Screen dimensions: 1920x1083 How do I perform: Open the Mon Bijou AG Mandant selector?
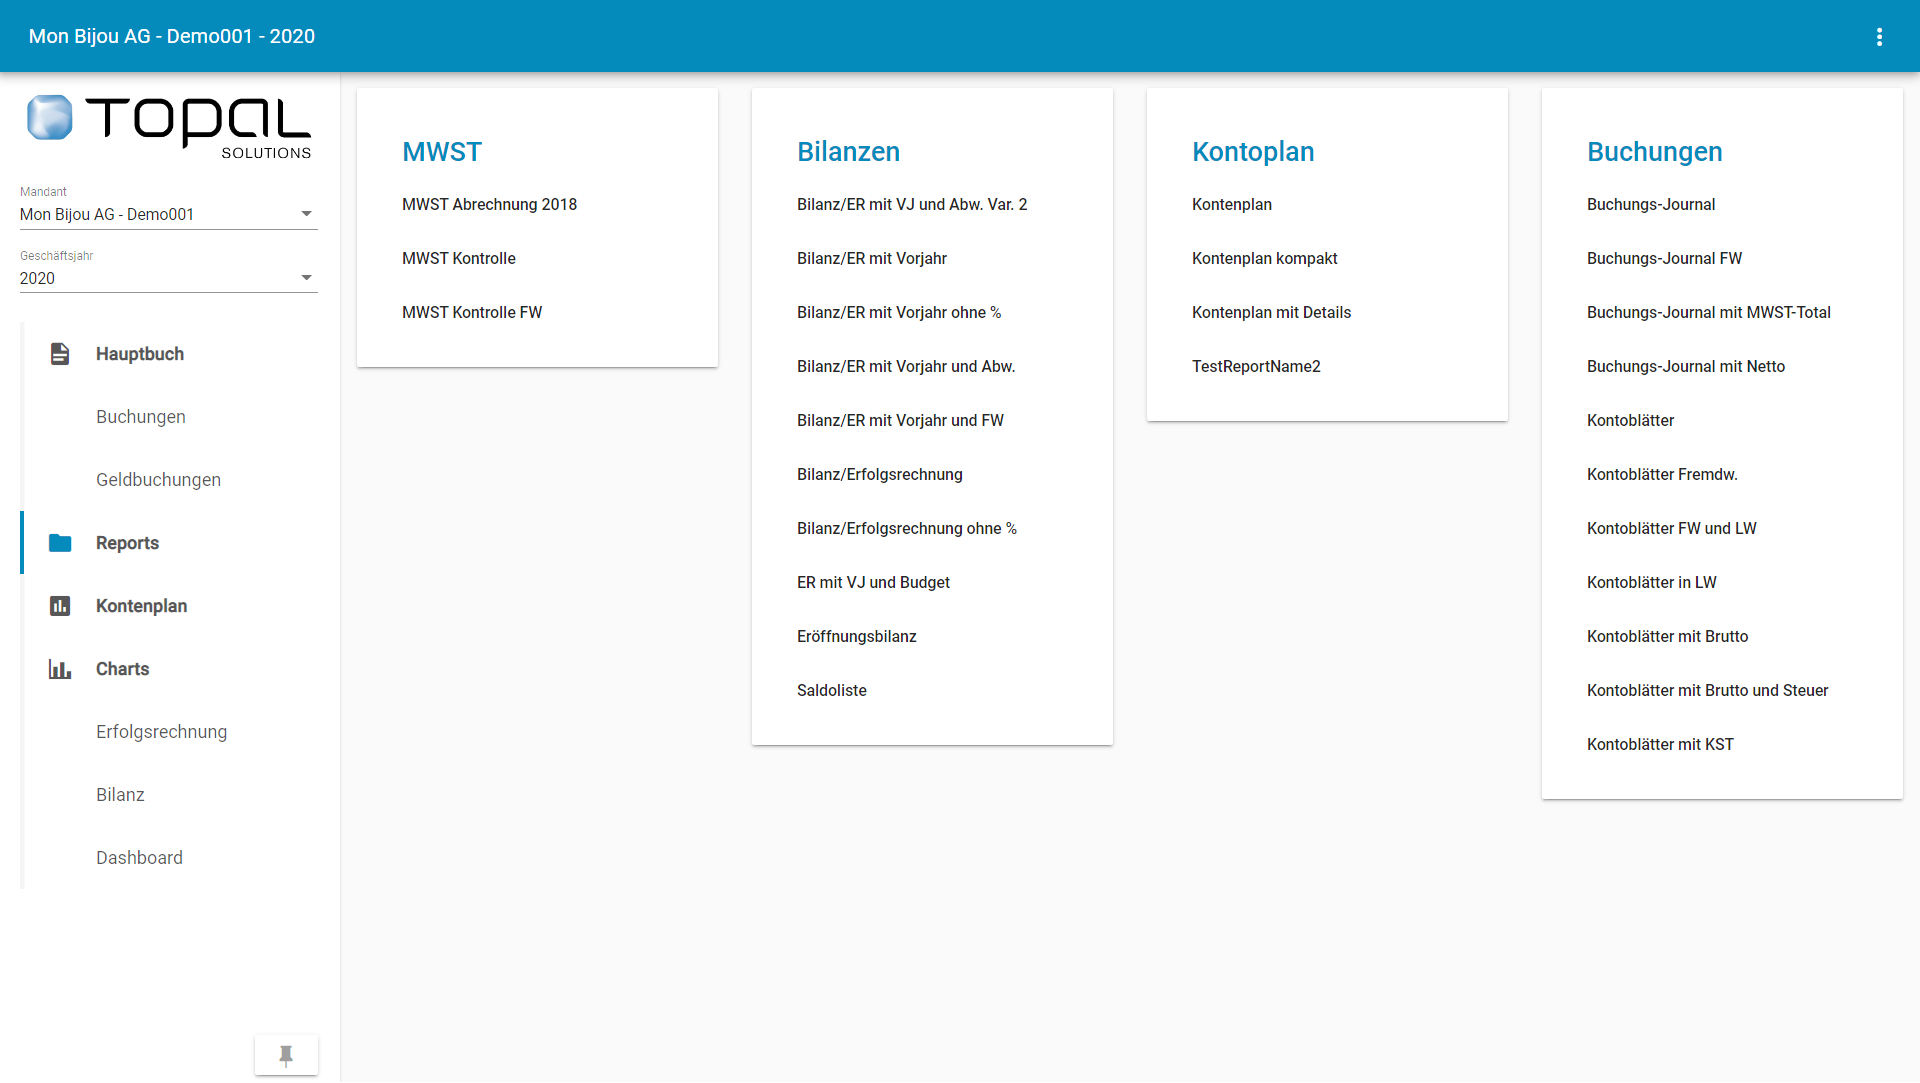click(x=150, y=214)
